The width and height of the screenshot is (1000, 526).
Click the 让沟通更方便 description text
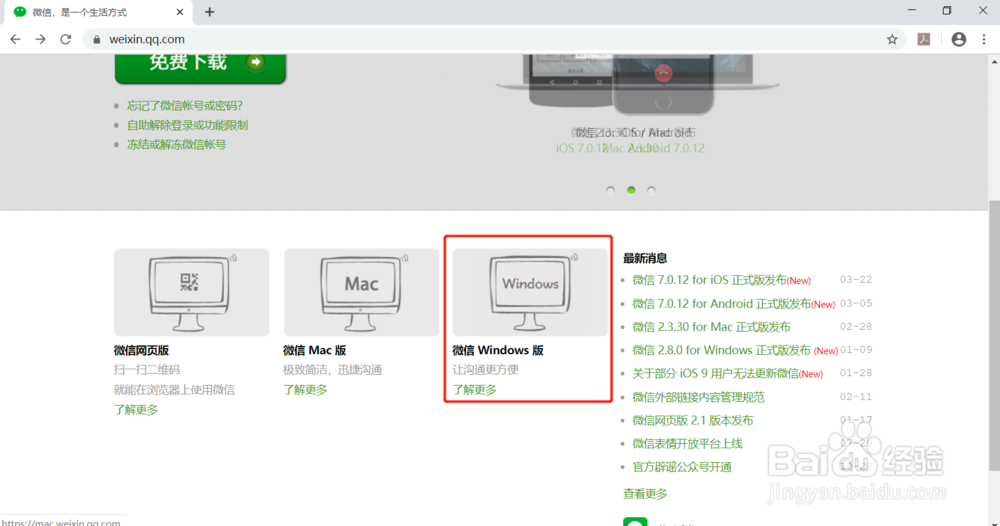pyautogui.click(x=485, y=370)
